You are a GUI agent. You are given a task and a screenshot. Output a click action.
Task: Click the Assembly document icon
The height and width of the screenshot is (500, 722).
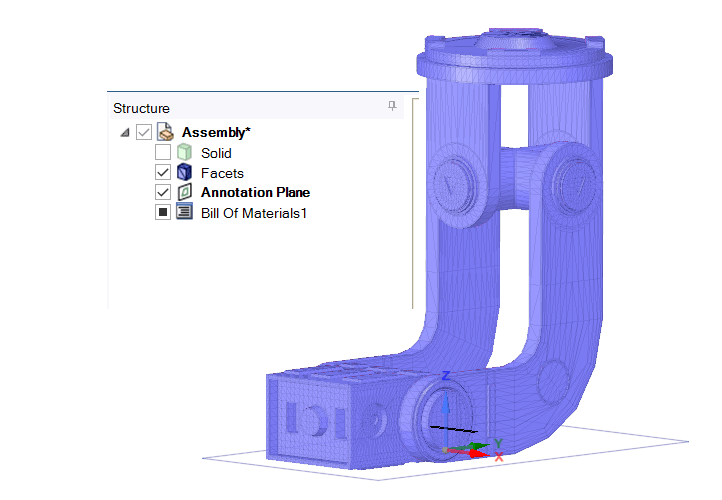coord(166,132)
